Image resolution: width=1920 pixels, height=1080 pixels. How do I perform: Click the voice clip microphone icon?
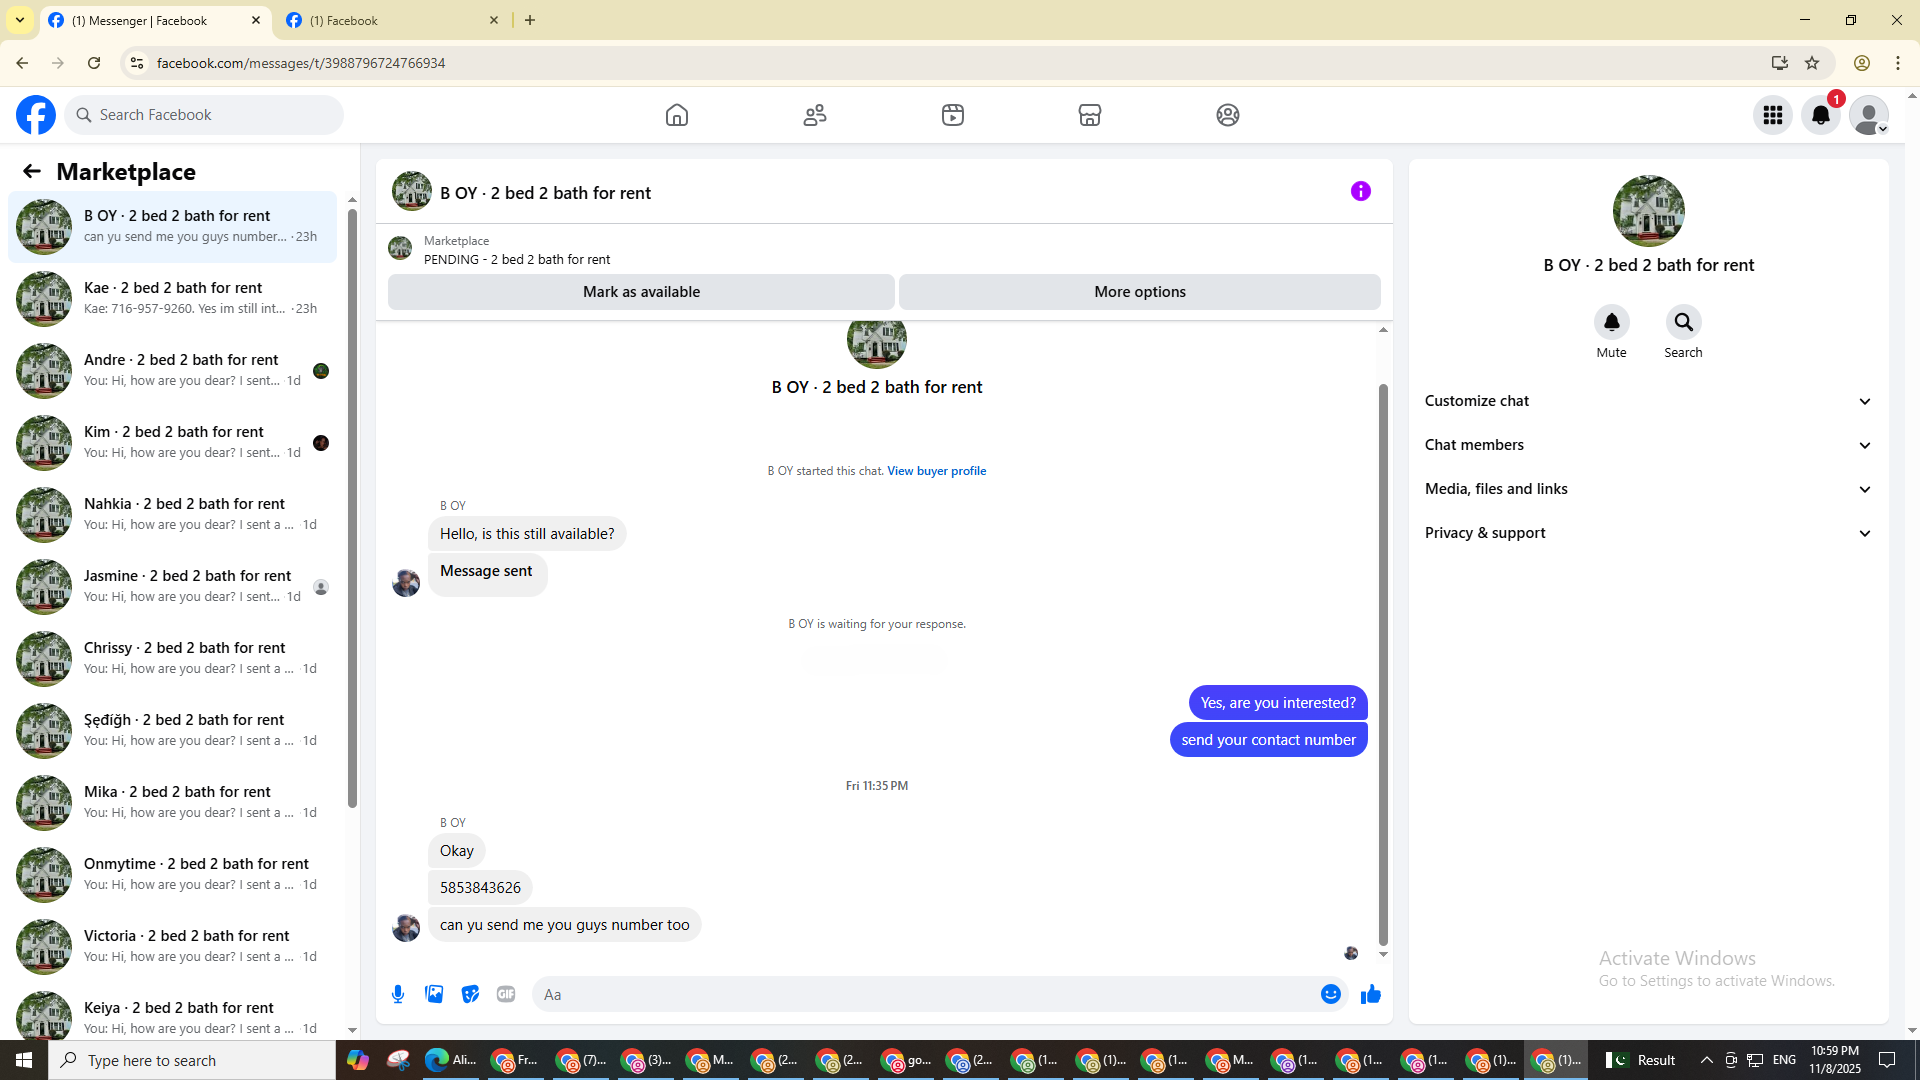point(398,994)
